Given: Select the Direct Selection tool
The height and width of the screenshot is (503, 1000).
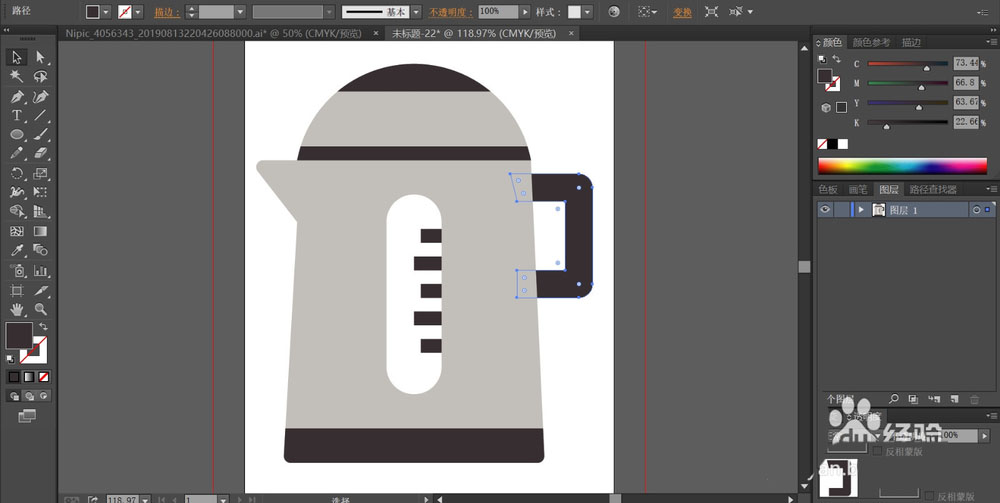Looking at the screenshot, I should 41,57.
